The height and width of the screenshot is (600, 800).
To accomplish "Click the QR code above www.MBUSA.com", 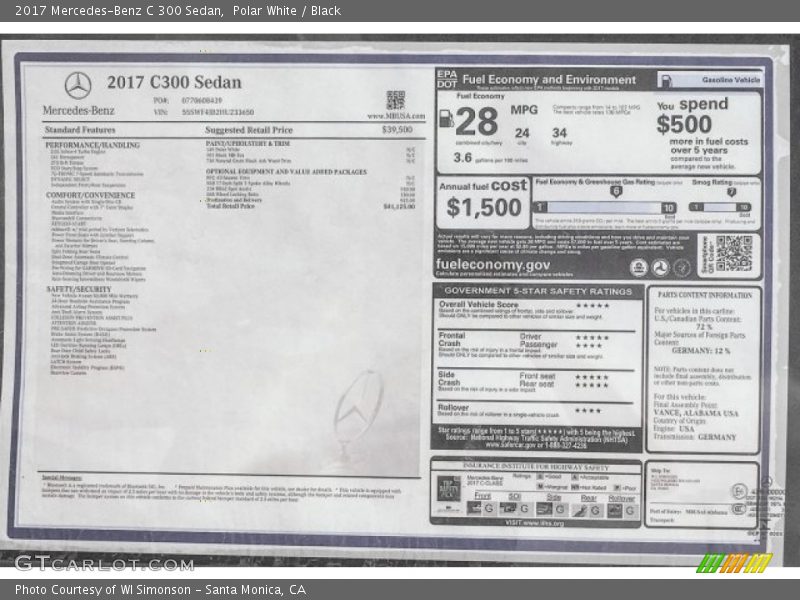I will [x=396, y=99].
